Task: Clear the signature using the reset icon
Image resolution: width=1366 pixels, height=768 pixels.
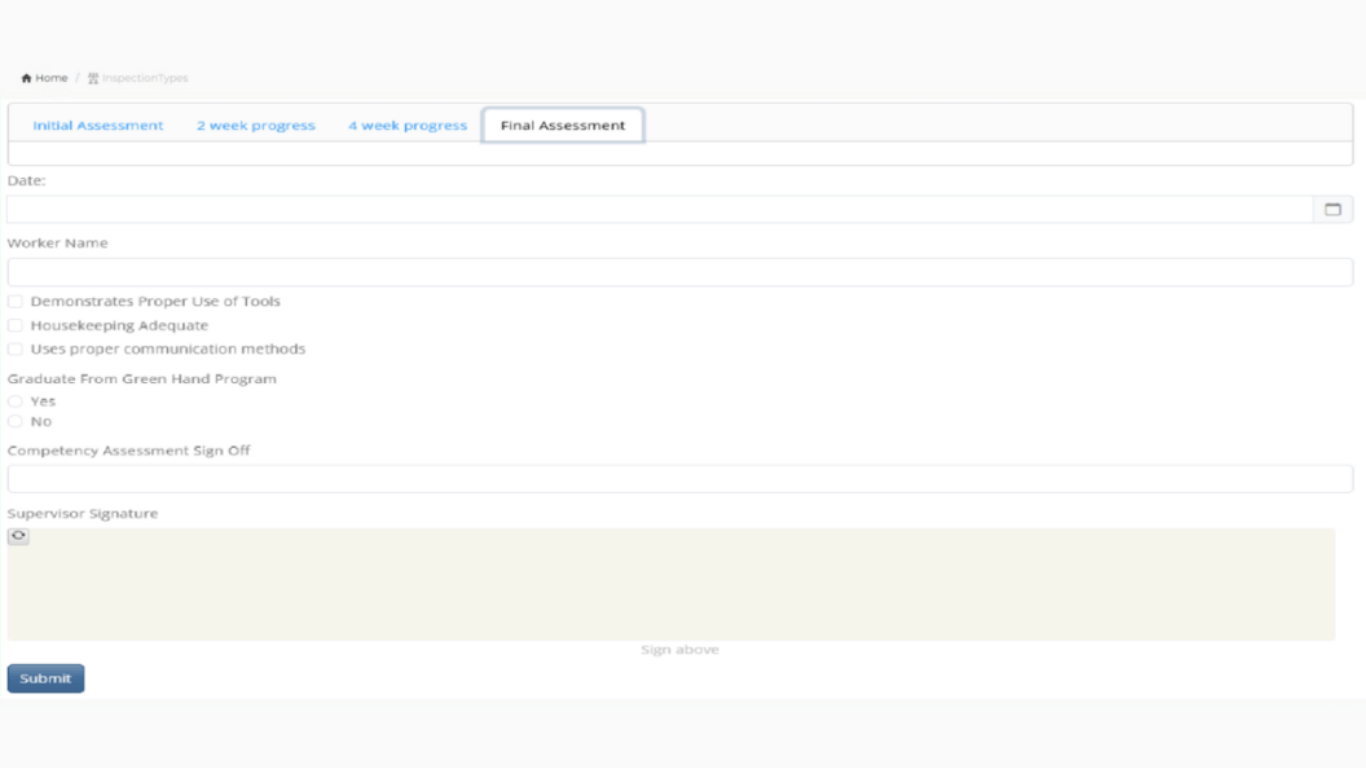Action: (18, 536)
